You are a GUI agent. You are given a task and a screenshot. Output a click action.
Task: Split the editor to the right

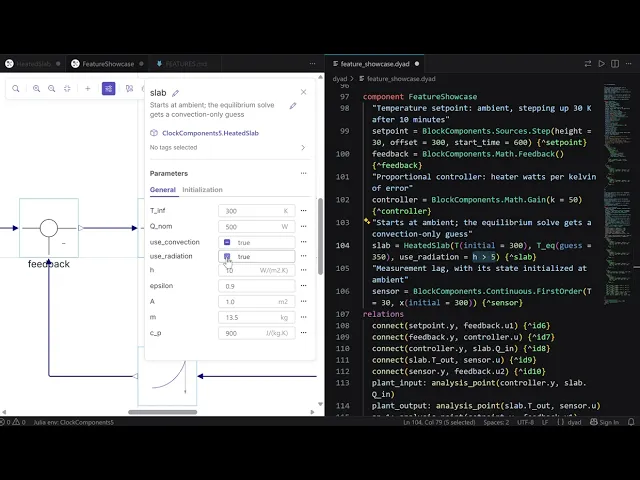click(x=615, y=64)
